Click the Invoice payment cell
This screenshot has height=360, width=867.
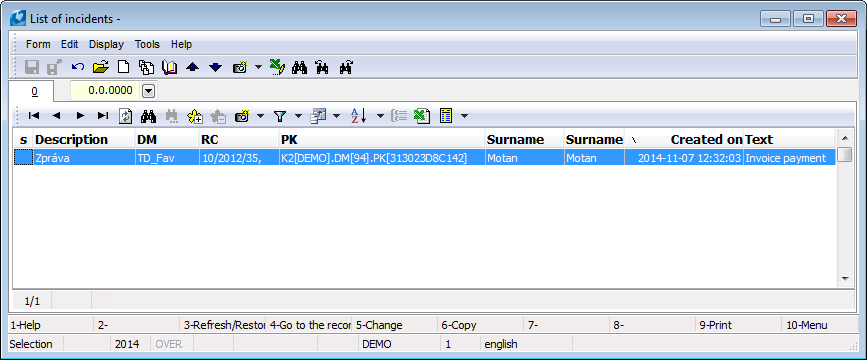pyautogui.click(x=790, y=158)
